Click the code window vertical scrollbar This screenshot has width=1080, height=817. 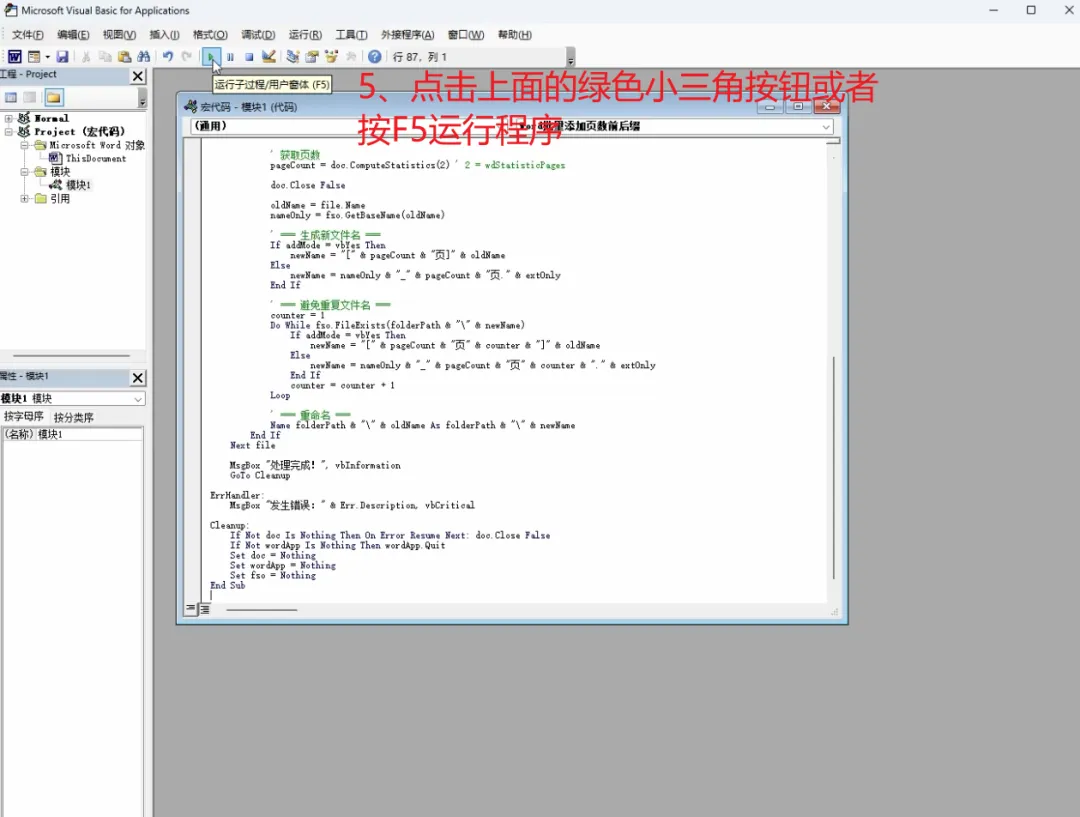click(x=833, y=468)
